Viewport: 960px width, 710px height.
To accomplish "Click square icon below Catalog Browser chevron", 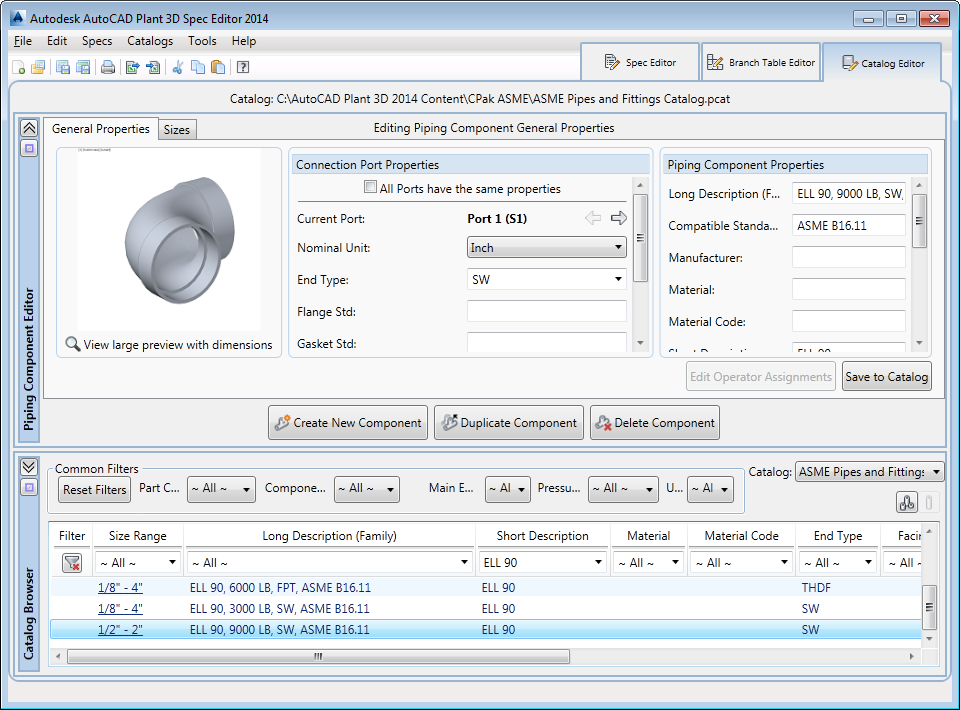I will pyautogui.click(x=29, y=488).
